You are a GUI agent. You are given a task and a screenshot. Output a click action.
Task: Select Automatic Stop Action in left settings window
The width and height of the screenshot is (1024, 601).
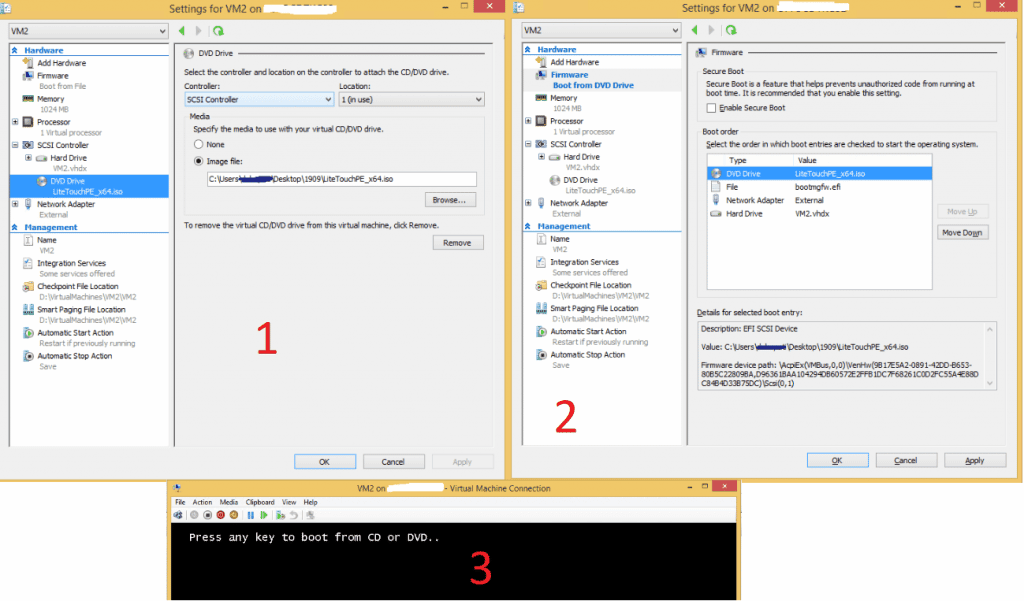(74, 356)
